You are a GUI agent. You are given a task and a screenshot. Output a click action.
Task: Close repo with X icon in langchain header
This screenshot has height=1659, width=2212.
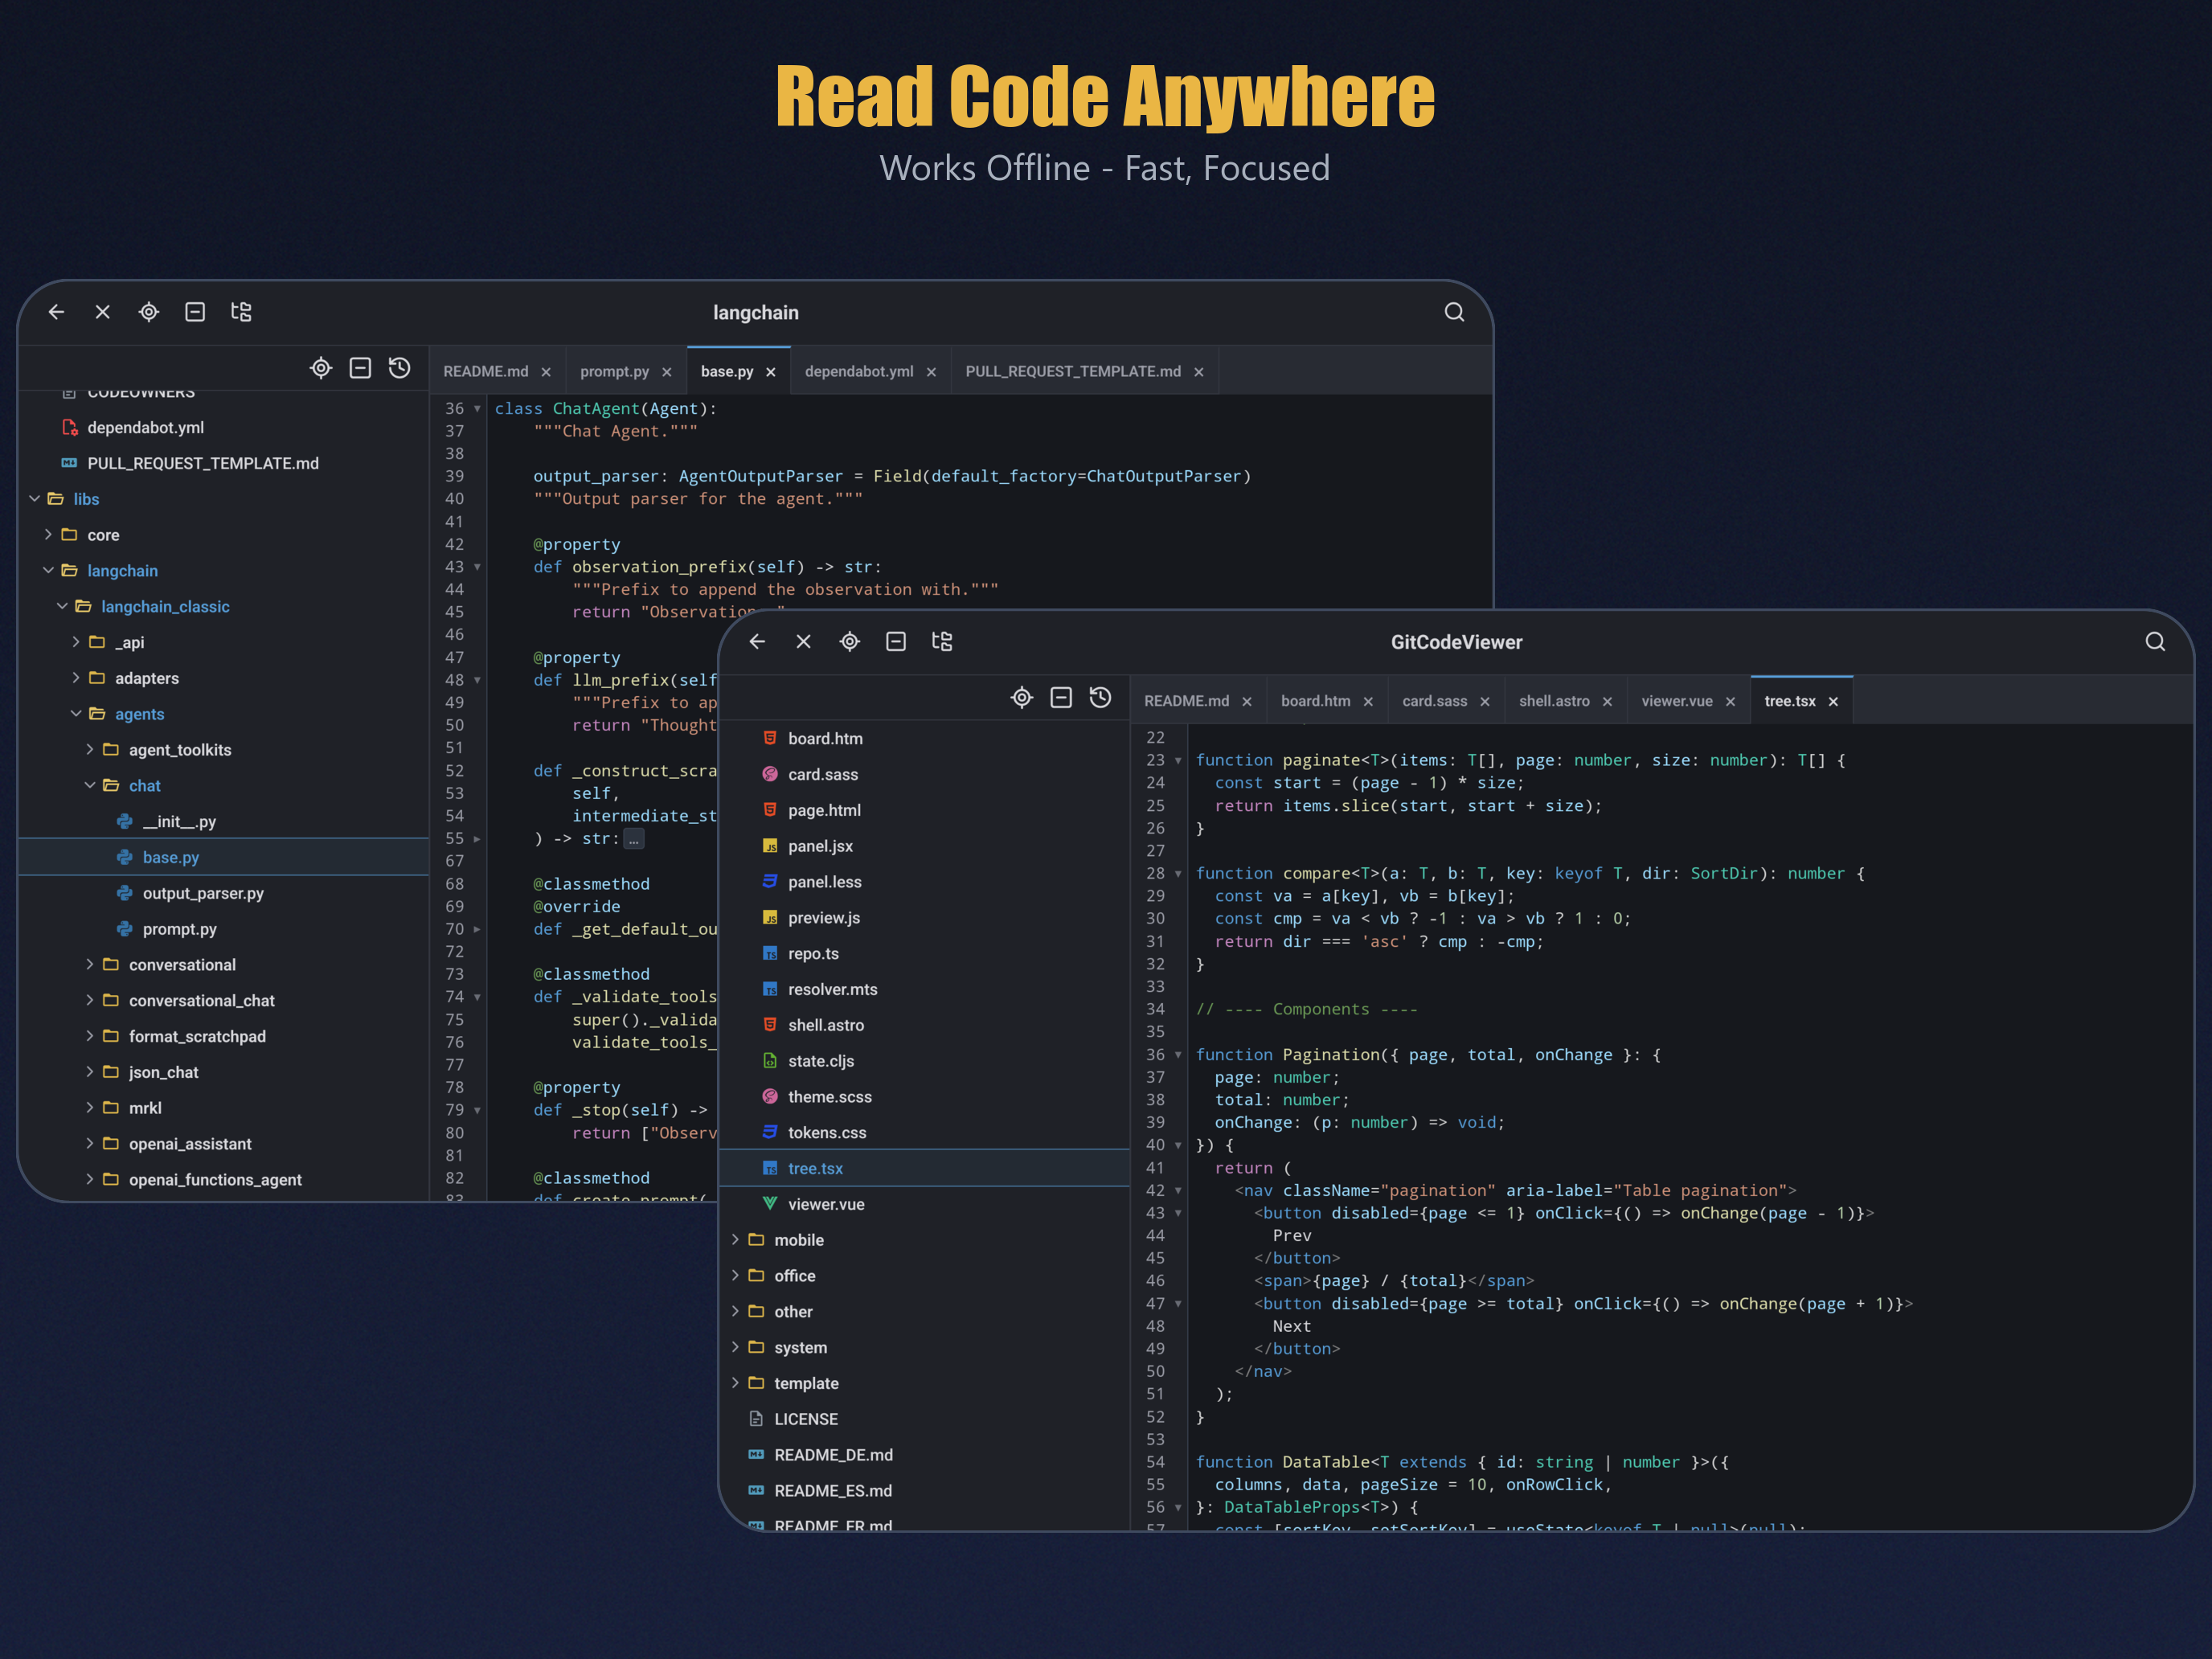click(x=103, y=312)
